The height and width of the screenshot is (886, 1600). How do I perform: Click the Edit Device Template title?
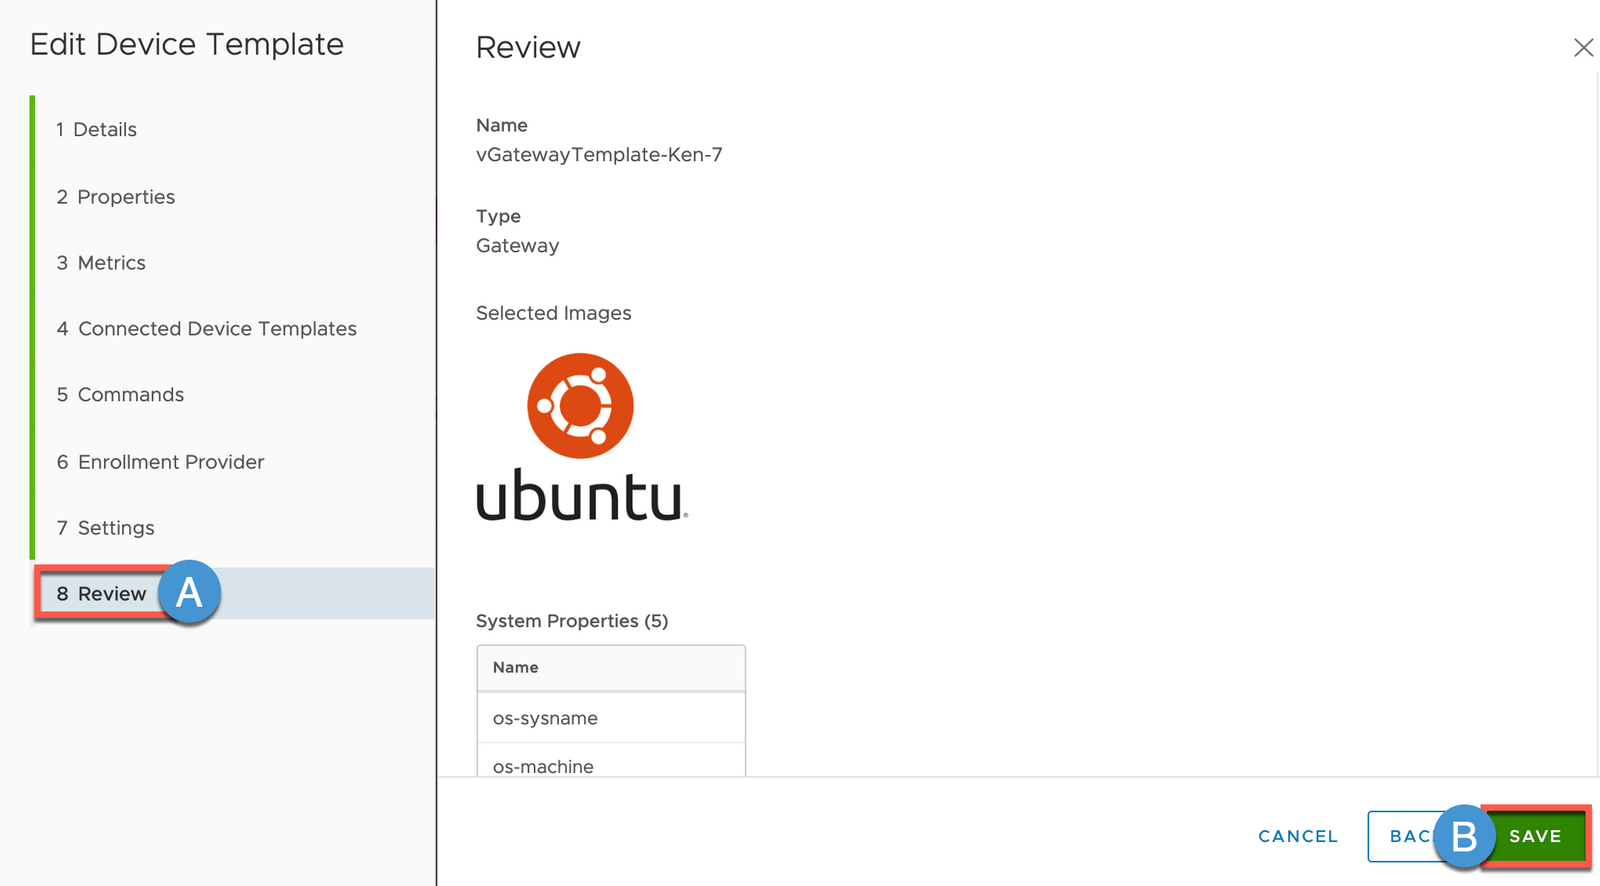(x=187, y=44)
